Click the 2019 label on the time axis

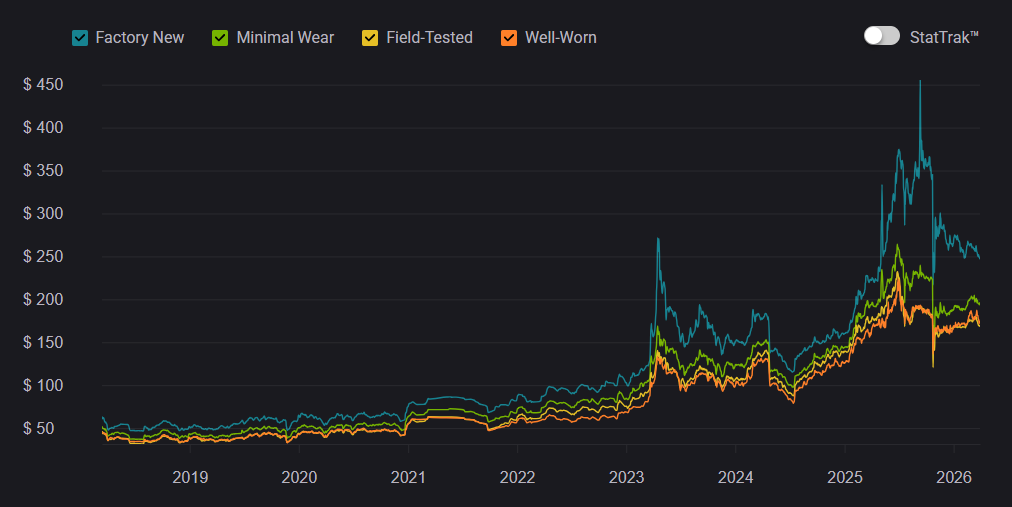tap(190, 477)
